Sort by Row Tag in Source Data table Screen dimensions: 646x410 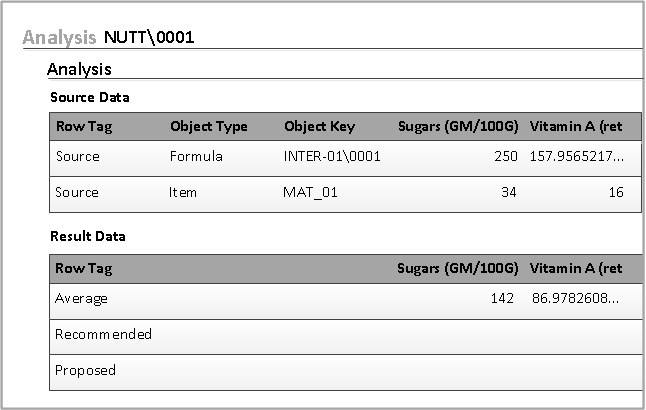click(x=83, y=127)
